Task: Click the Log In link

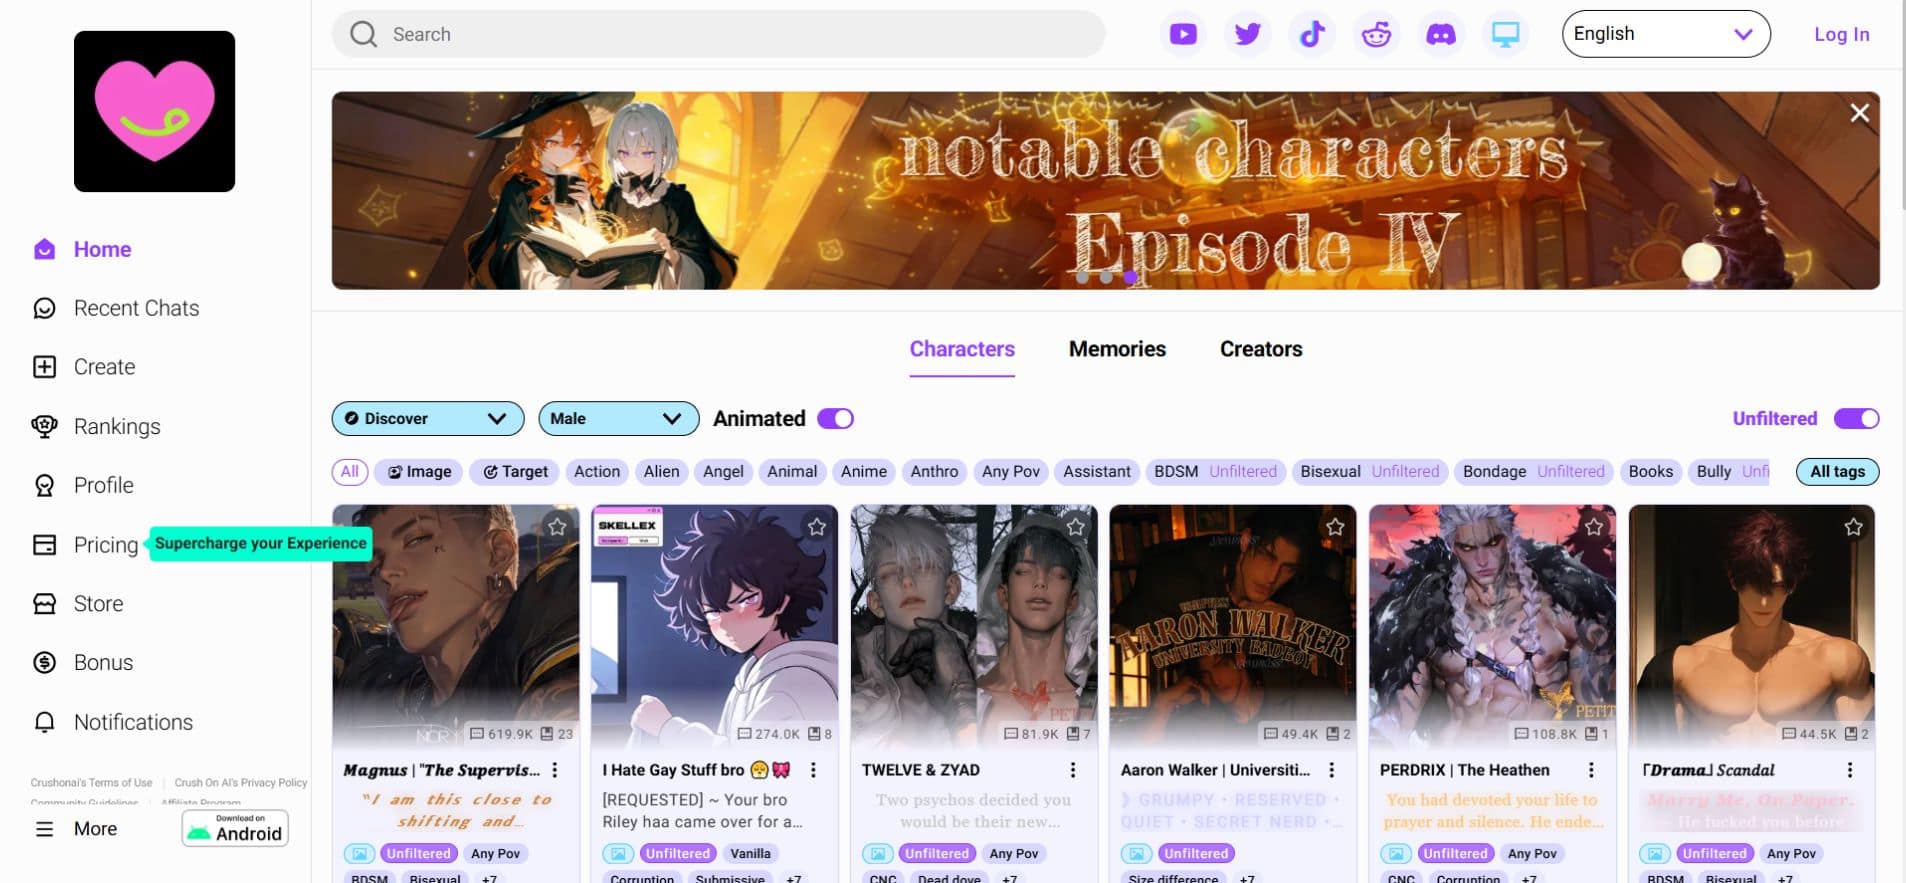Action: point(1841,34)
